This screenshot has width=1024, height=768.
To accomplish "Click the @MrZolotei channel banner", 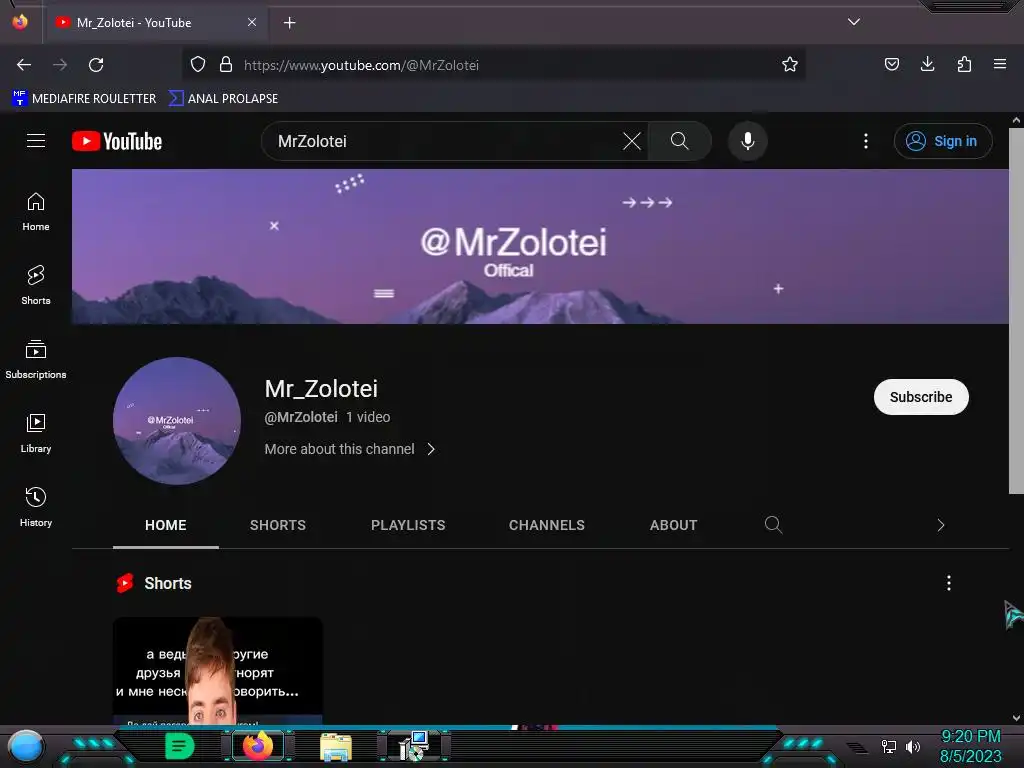I will [x=540, y=246].
